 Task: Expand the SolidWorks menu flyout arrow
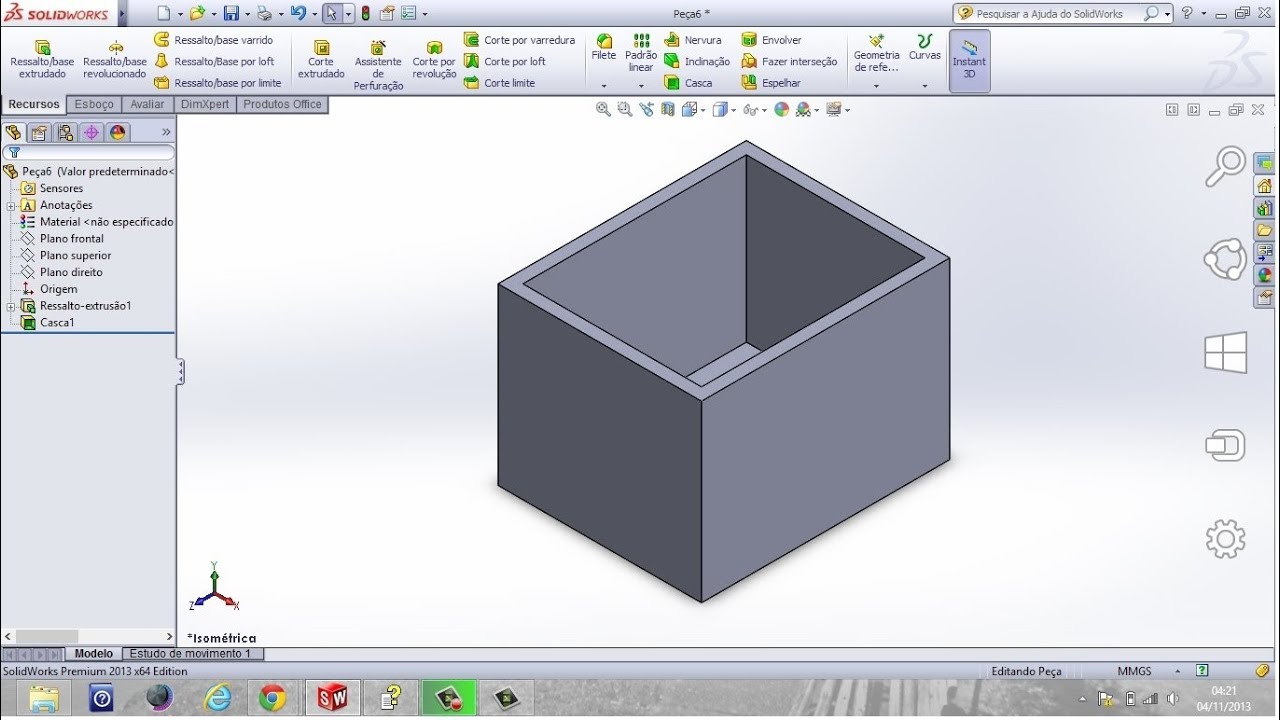point(122,14)
